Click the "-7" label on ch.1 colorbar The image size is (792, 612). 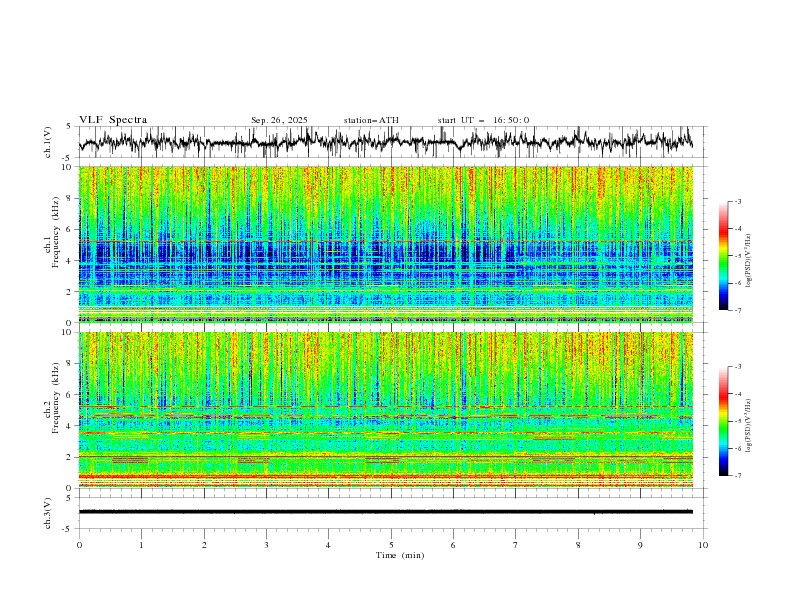738,310
